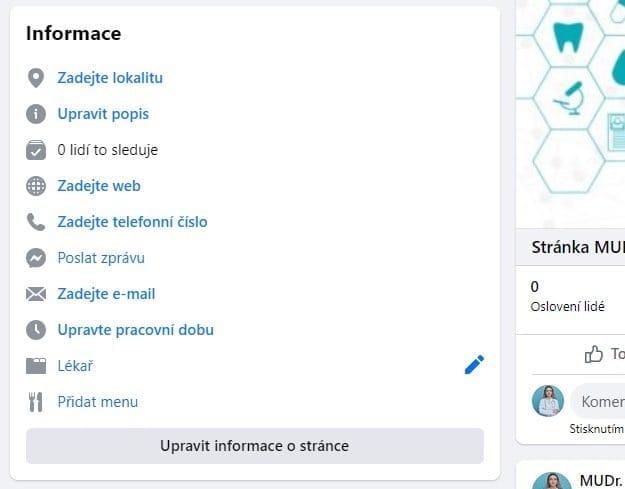Click the phone handset icon
The image size is (625, 489).
[x=36, y=222]
